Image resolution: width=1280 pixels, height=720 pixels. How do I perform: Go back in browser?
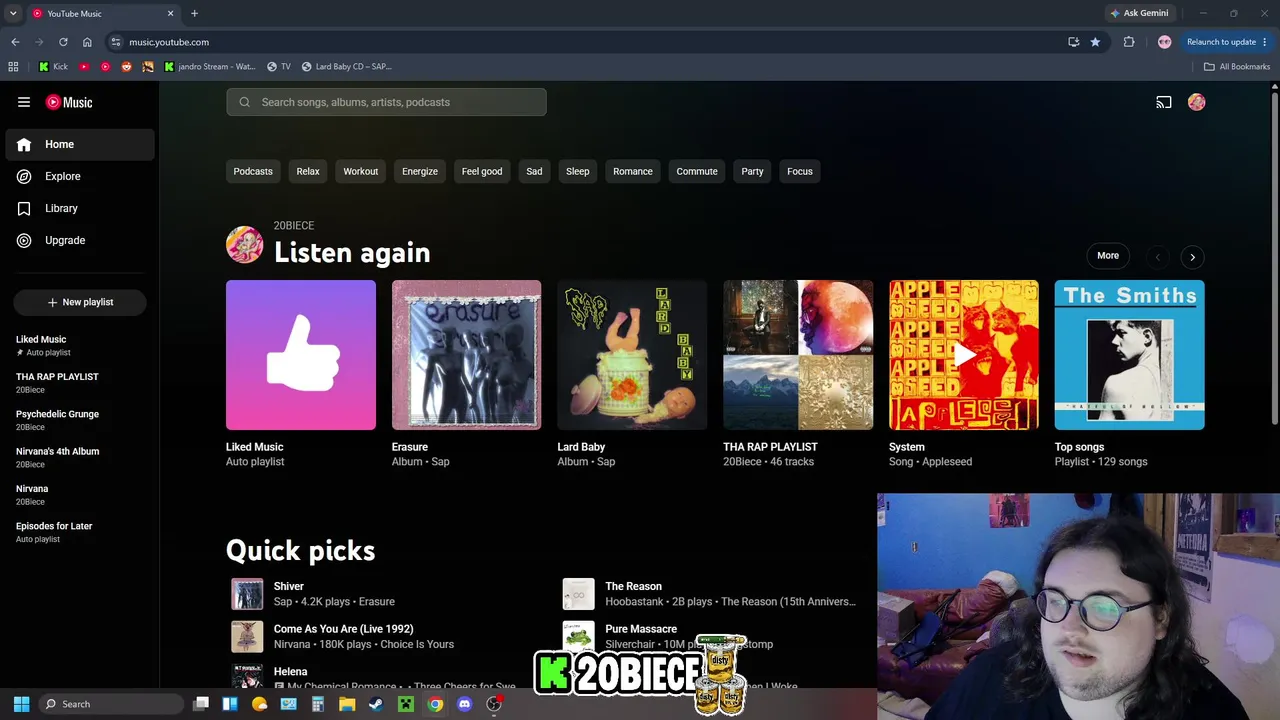click(15, 42)
